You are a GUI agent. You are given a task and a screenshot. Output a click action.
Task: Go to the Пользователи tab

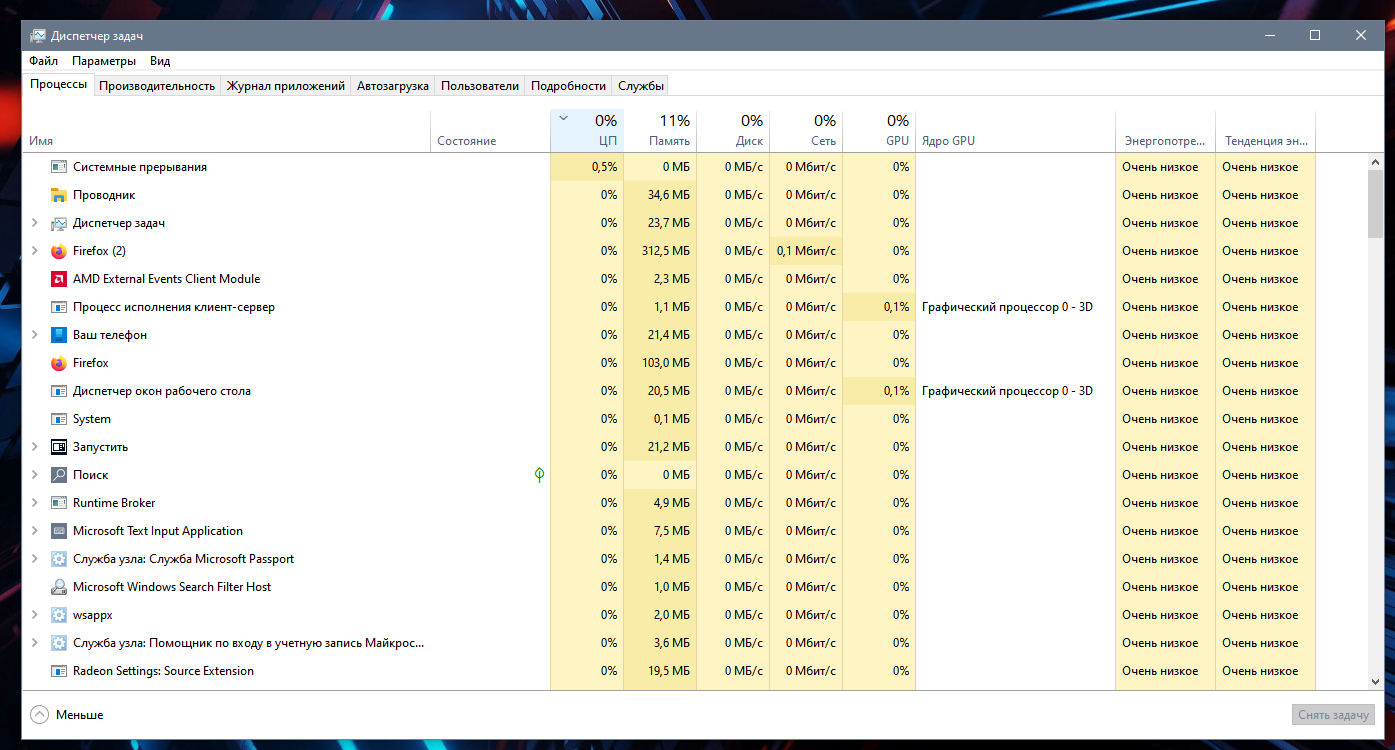coord(480,86)
